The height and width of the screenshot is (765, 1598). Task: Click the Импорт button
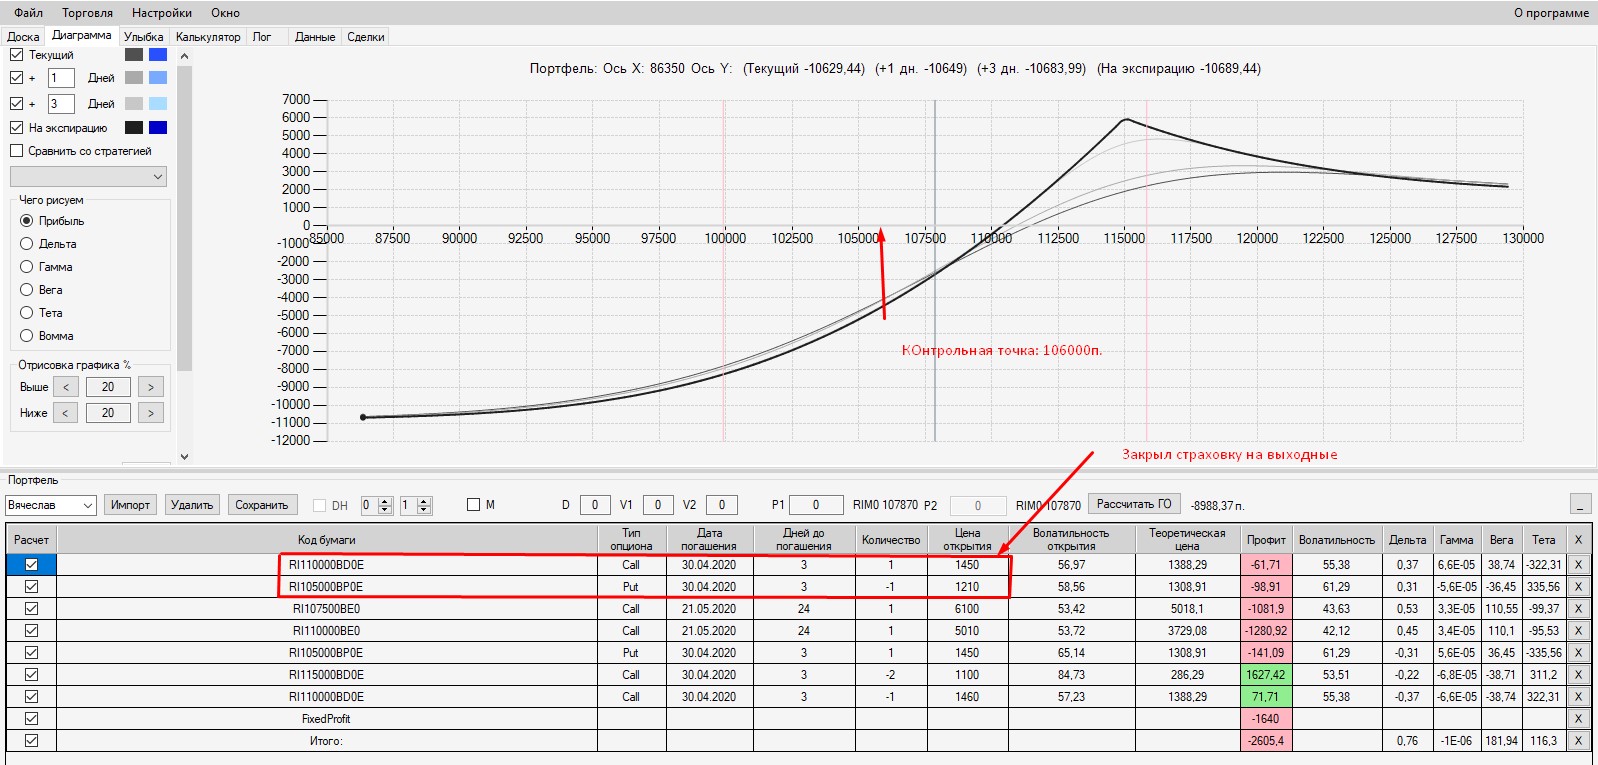(130, 505)
